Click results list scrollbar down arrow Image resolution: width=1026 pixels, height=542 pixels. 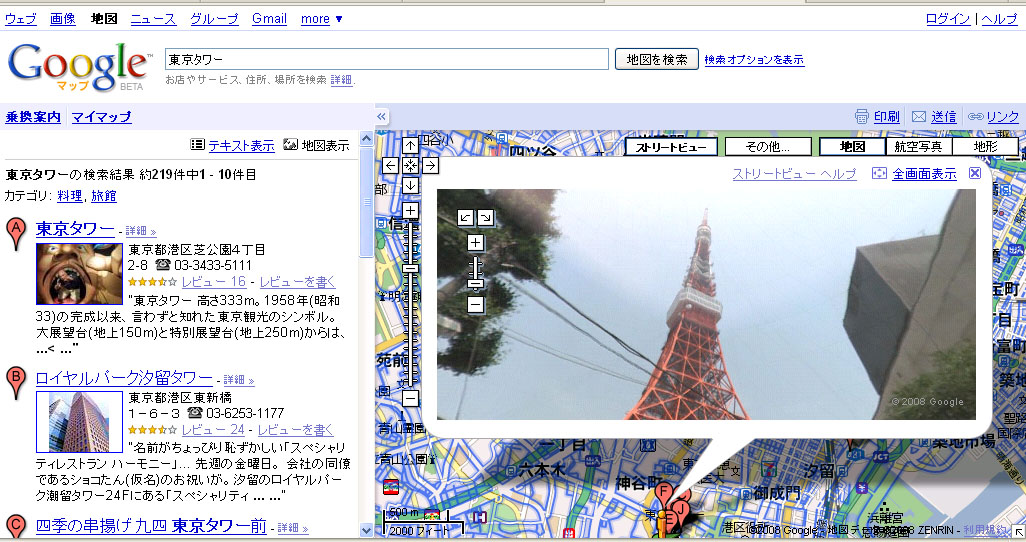coord(366,530)
